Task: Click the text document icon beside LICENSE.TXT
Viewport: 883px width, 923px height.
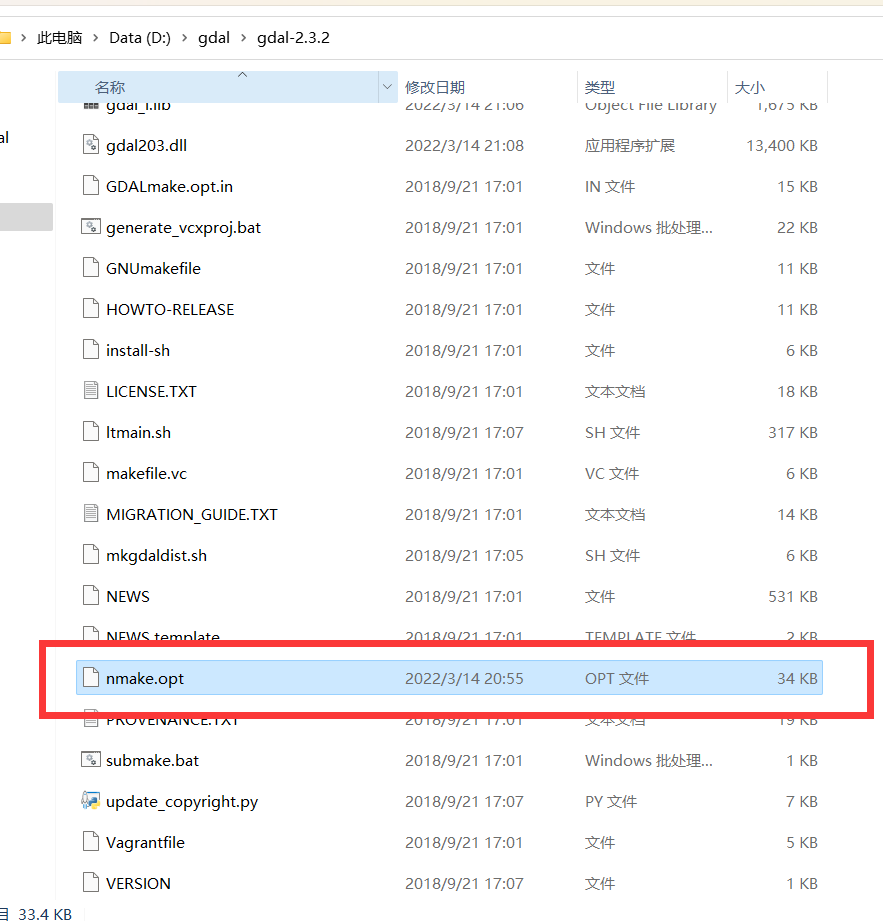Action: coord(90,390)
